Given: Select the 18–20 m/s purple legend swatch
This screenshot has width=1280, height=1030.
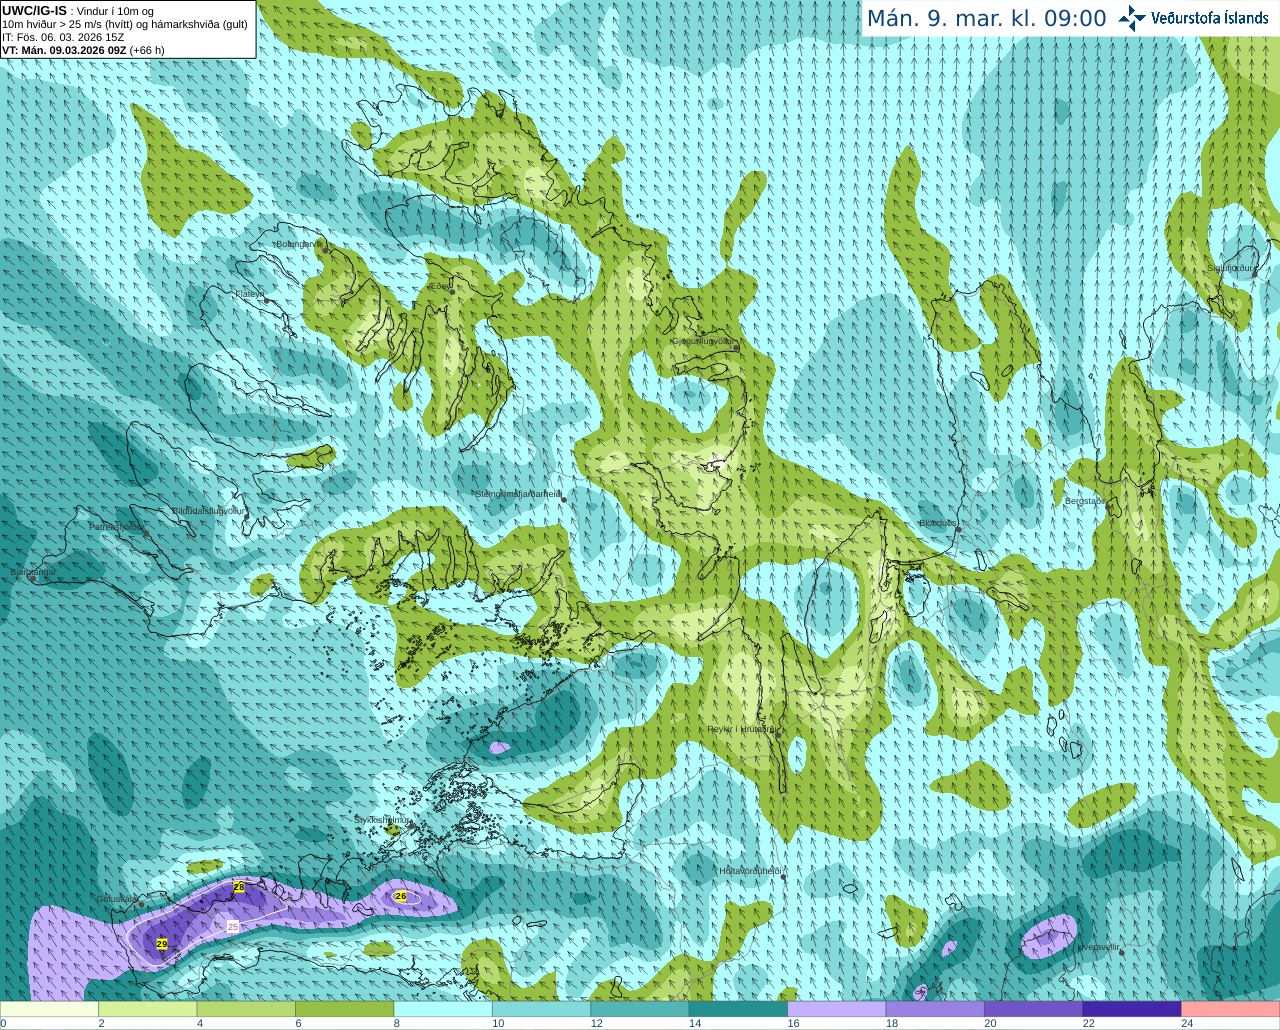Looking at the screenshot, I should click(935, 1008).
